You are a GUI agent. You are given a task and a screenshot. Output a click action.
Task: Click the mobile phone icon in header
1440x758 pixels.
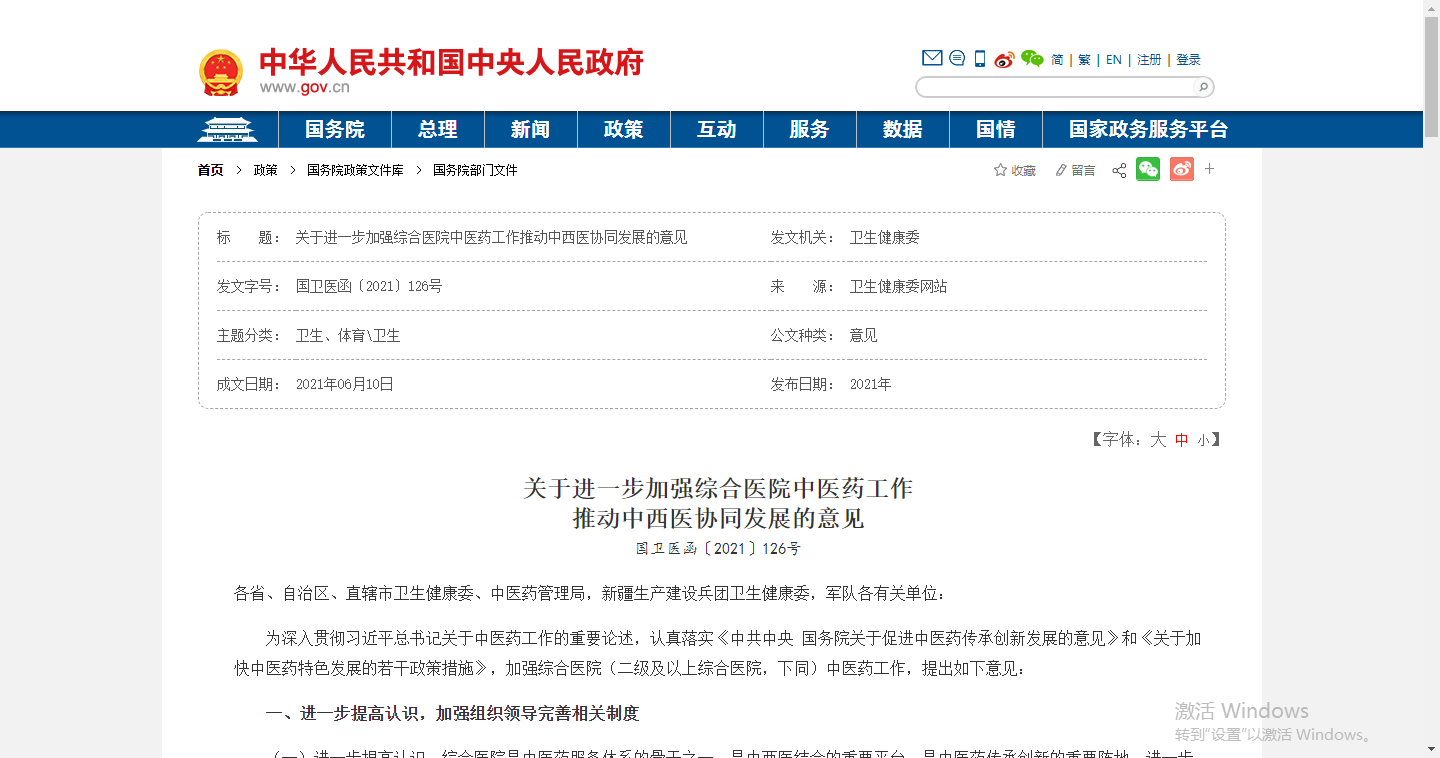pos(980,59)
